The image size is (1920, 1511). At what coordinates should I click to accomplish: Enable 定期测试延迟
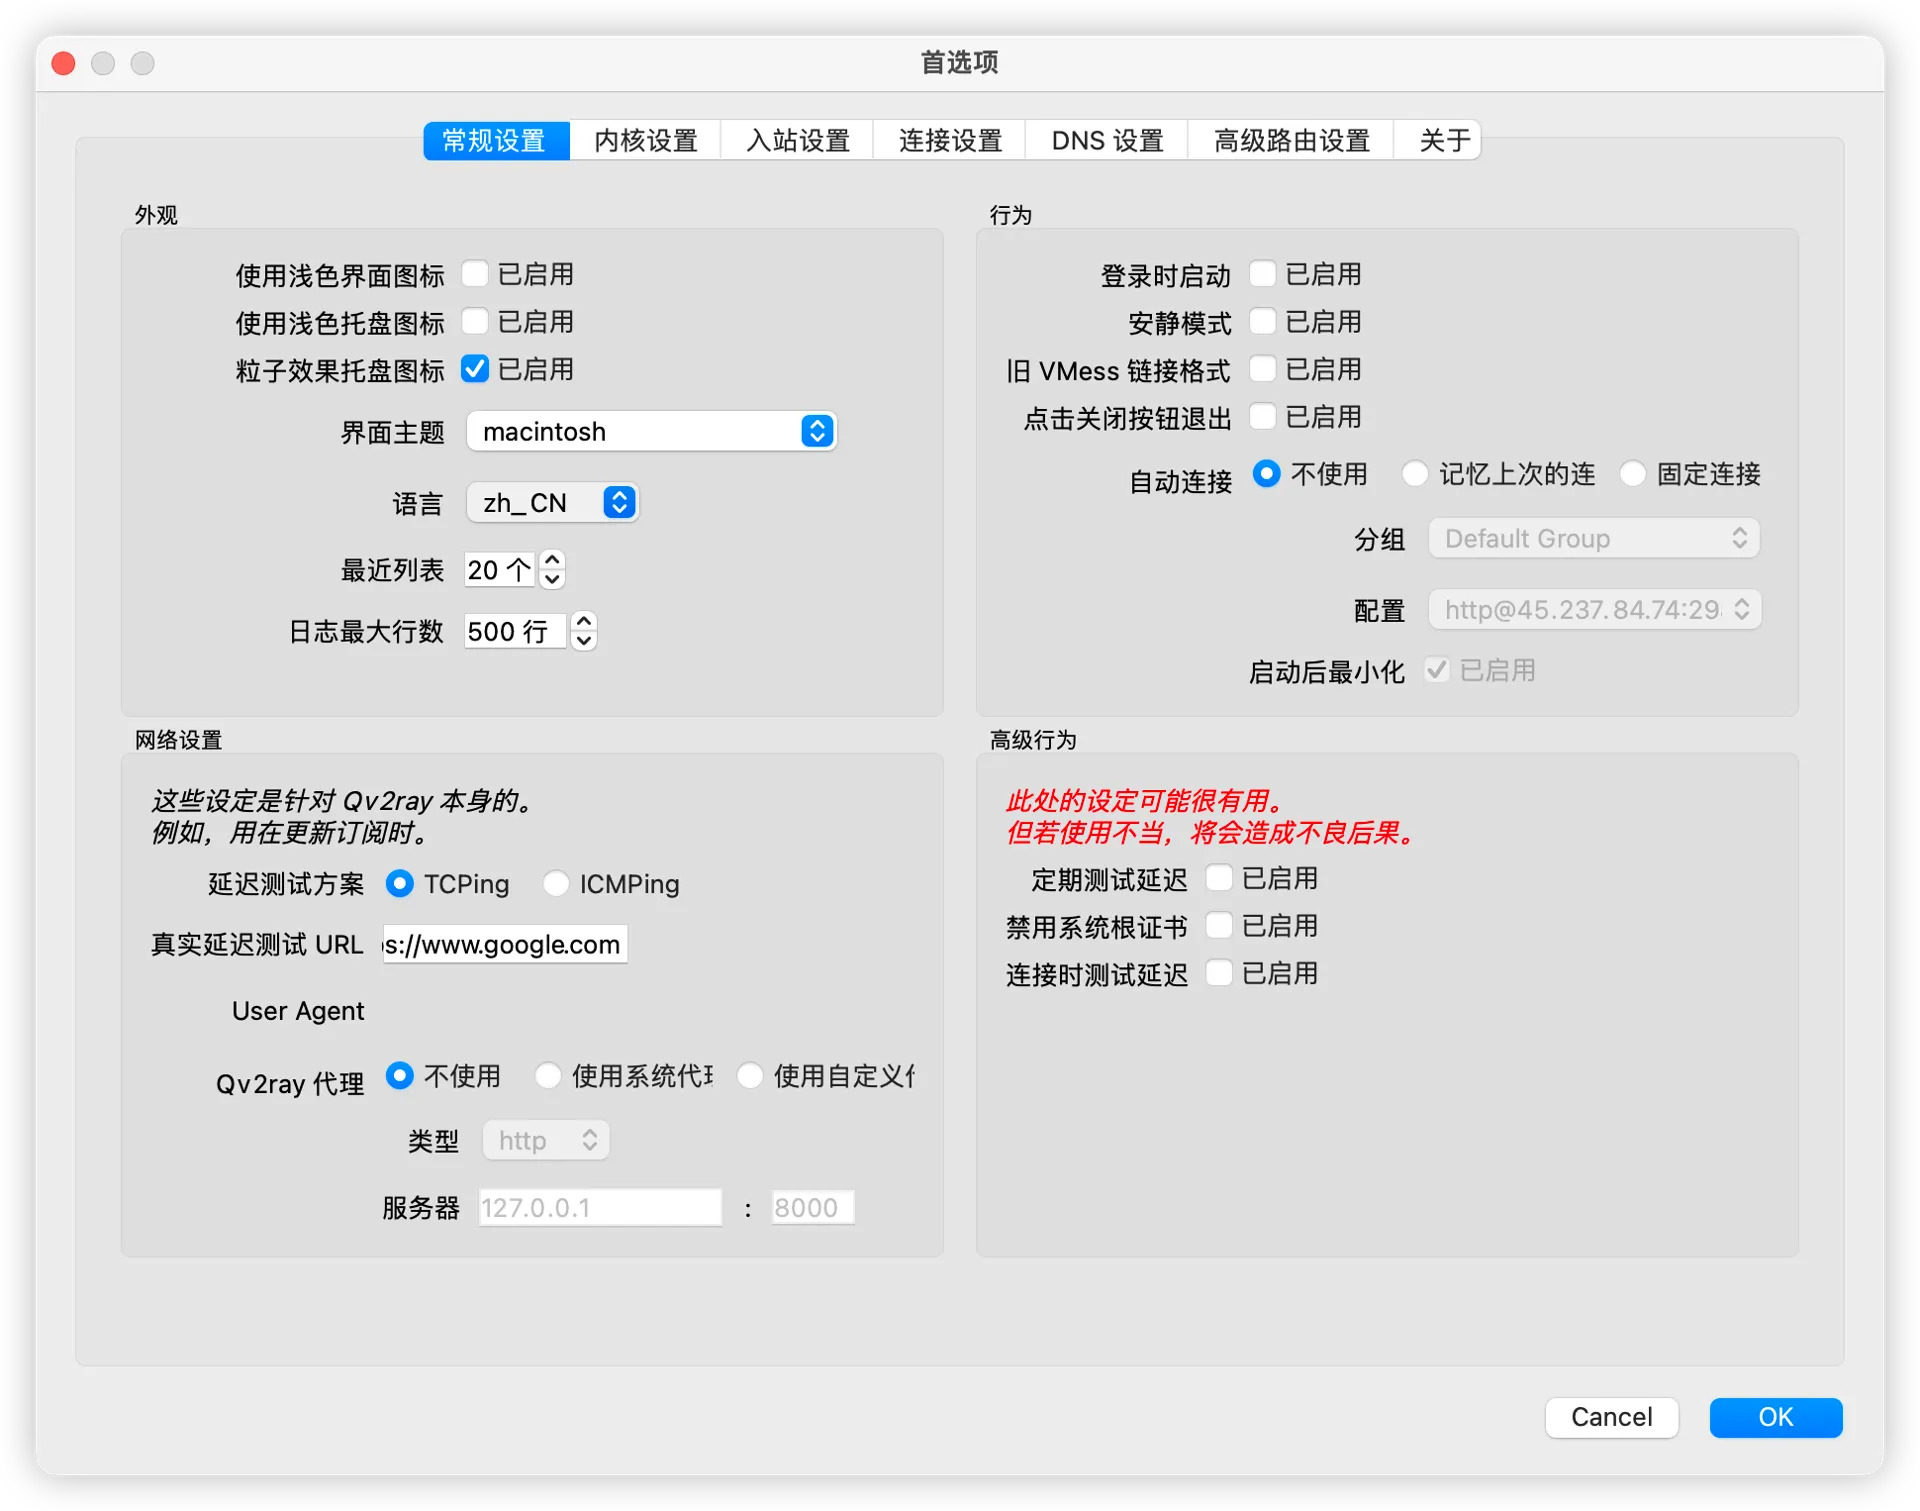click(1219, 878)
